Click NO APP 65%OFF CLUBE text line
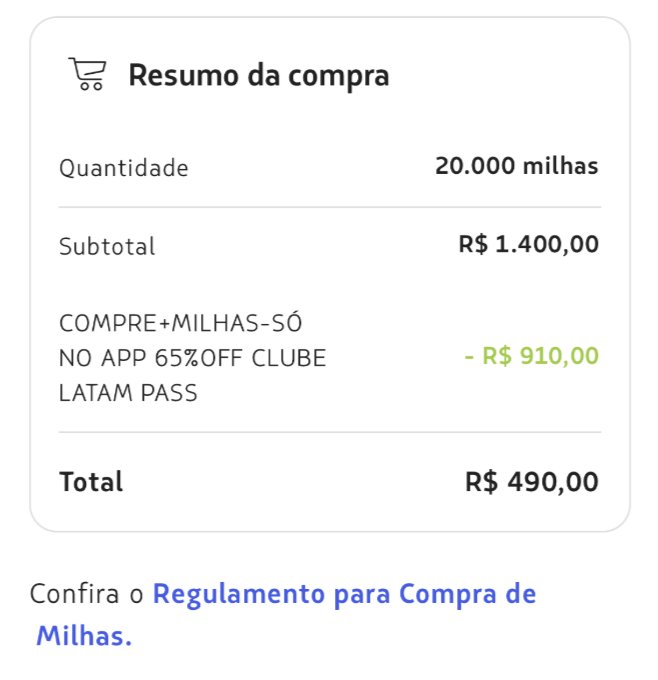Screen dimensions: 658x680 click(192, 358)
